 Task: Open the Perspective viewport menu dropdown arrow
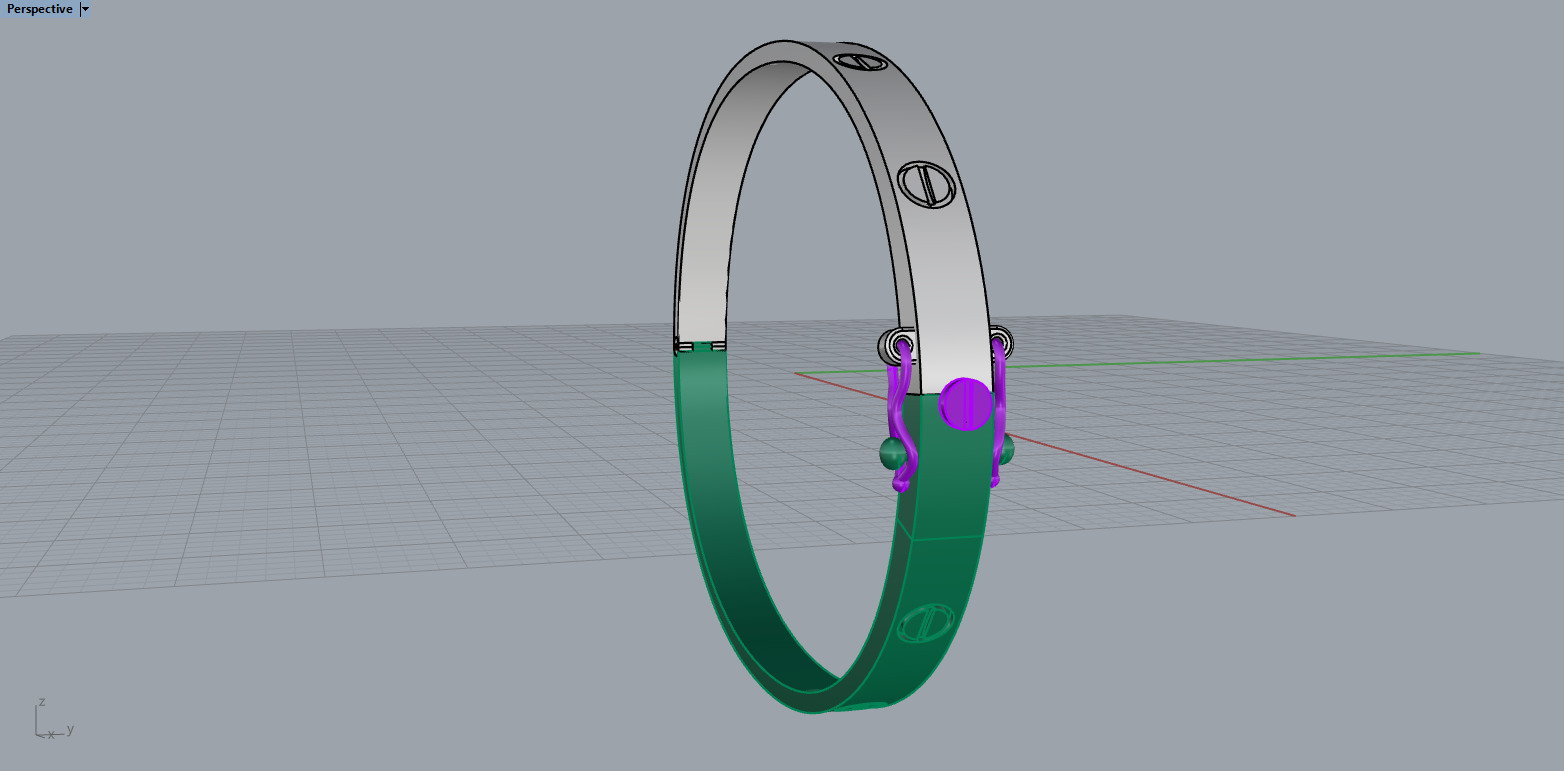[85, 9]
